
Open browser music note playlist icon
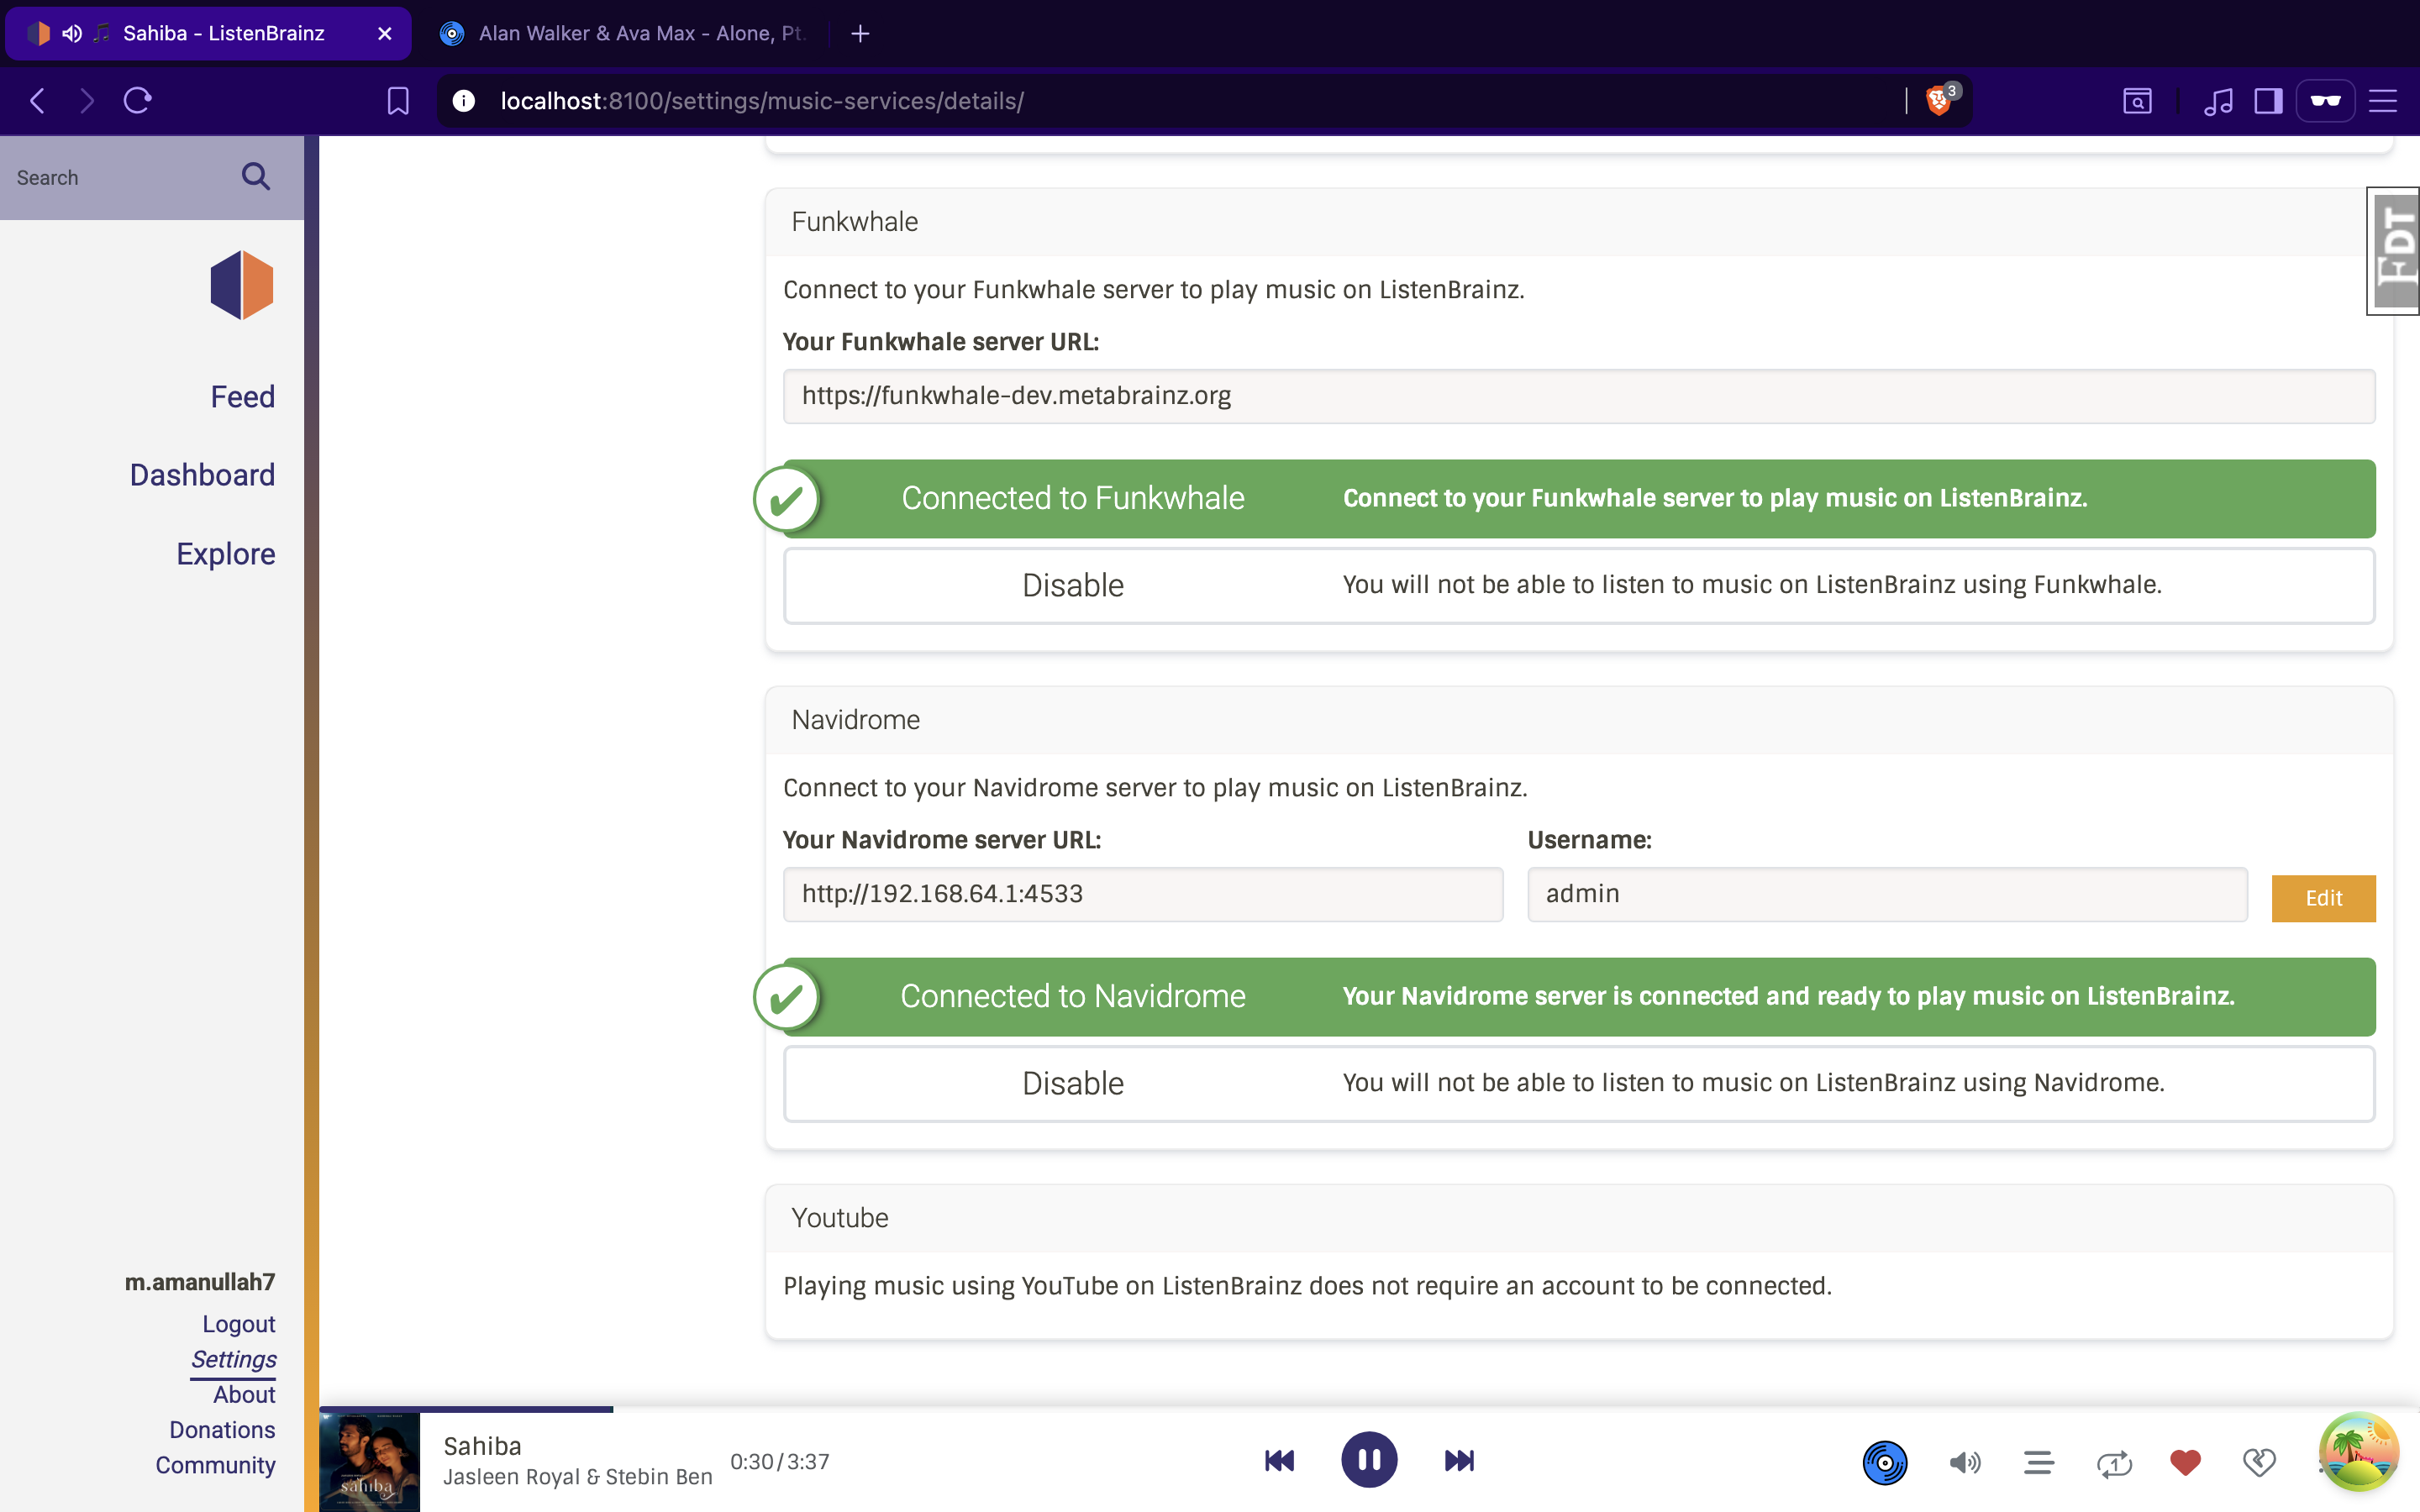pos(2218,101)
